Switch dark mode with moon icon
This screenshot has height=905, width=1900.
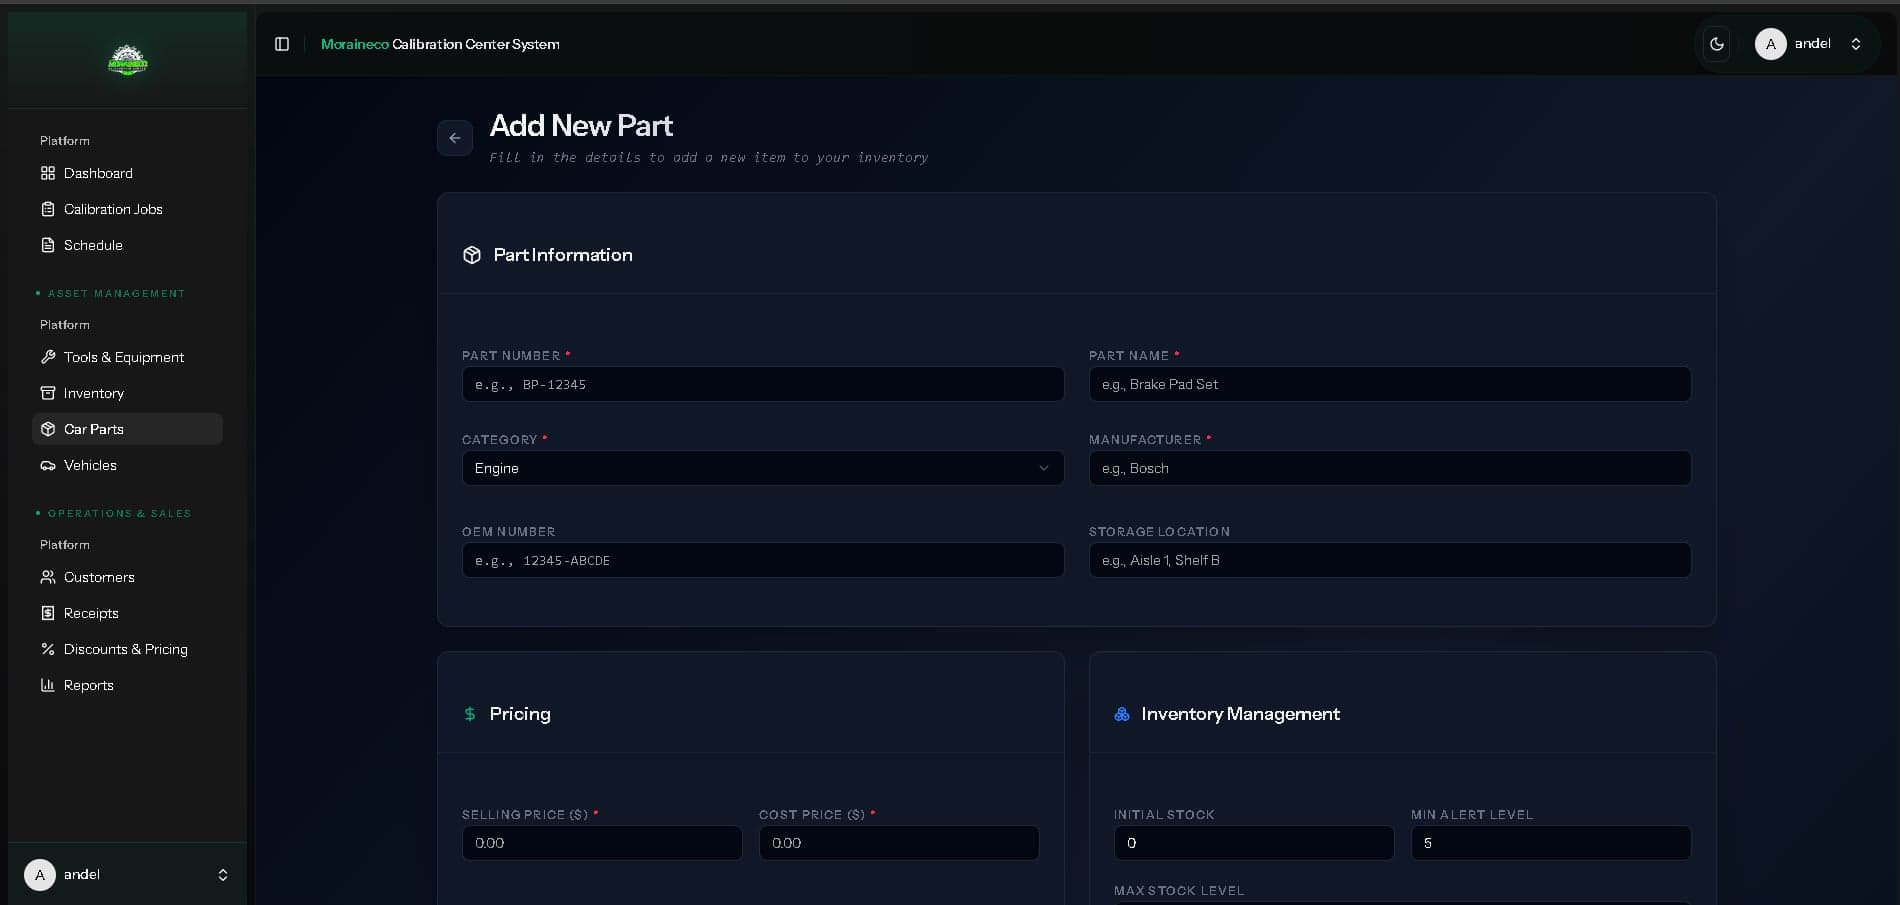click(1717, 44)
